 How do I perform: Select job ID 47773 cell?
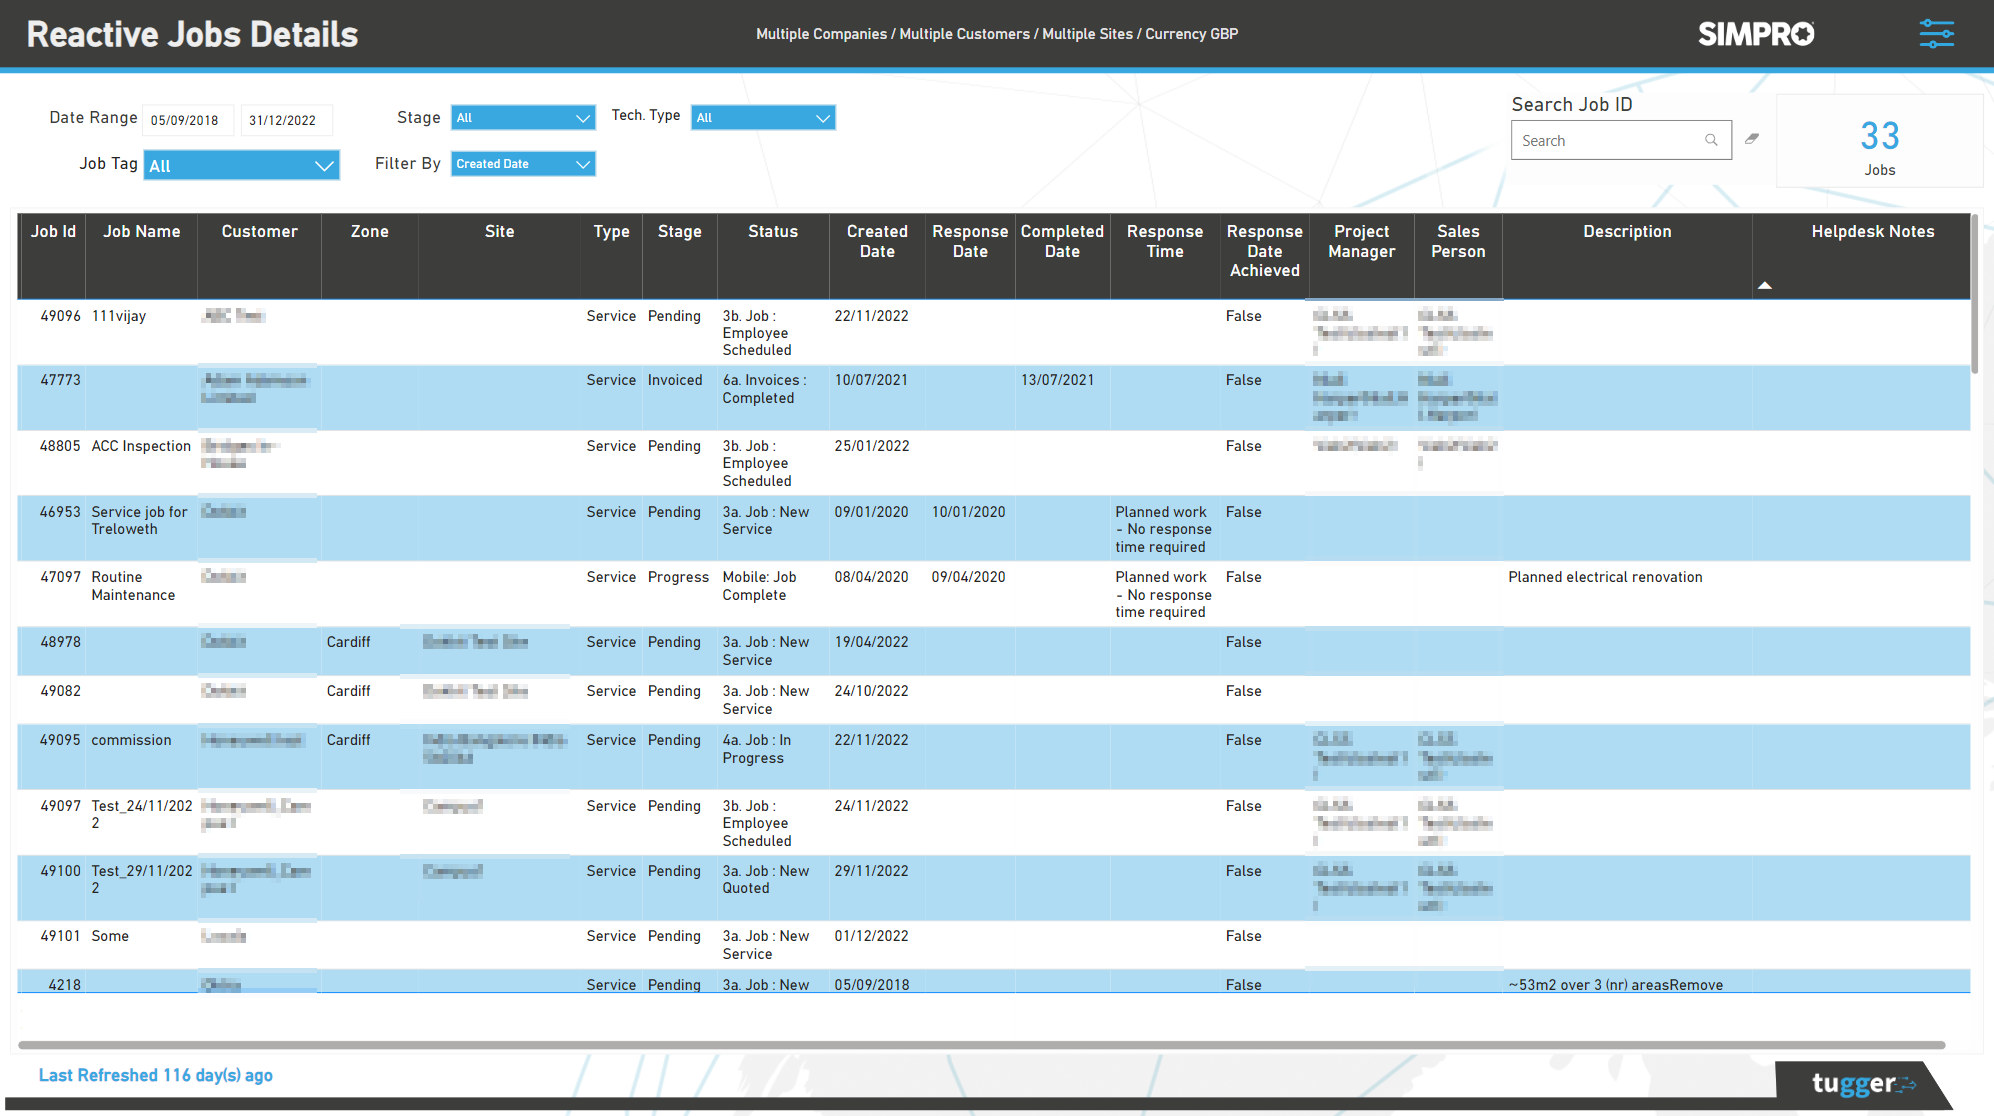[x=61, y=380]
